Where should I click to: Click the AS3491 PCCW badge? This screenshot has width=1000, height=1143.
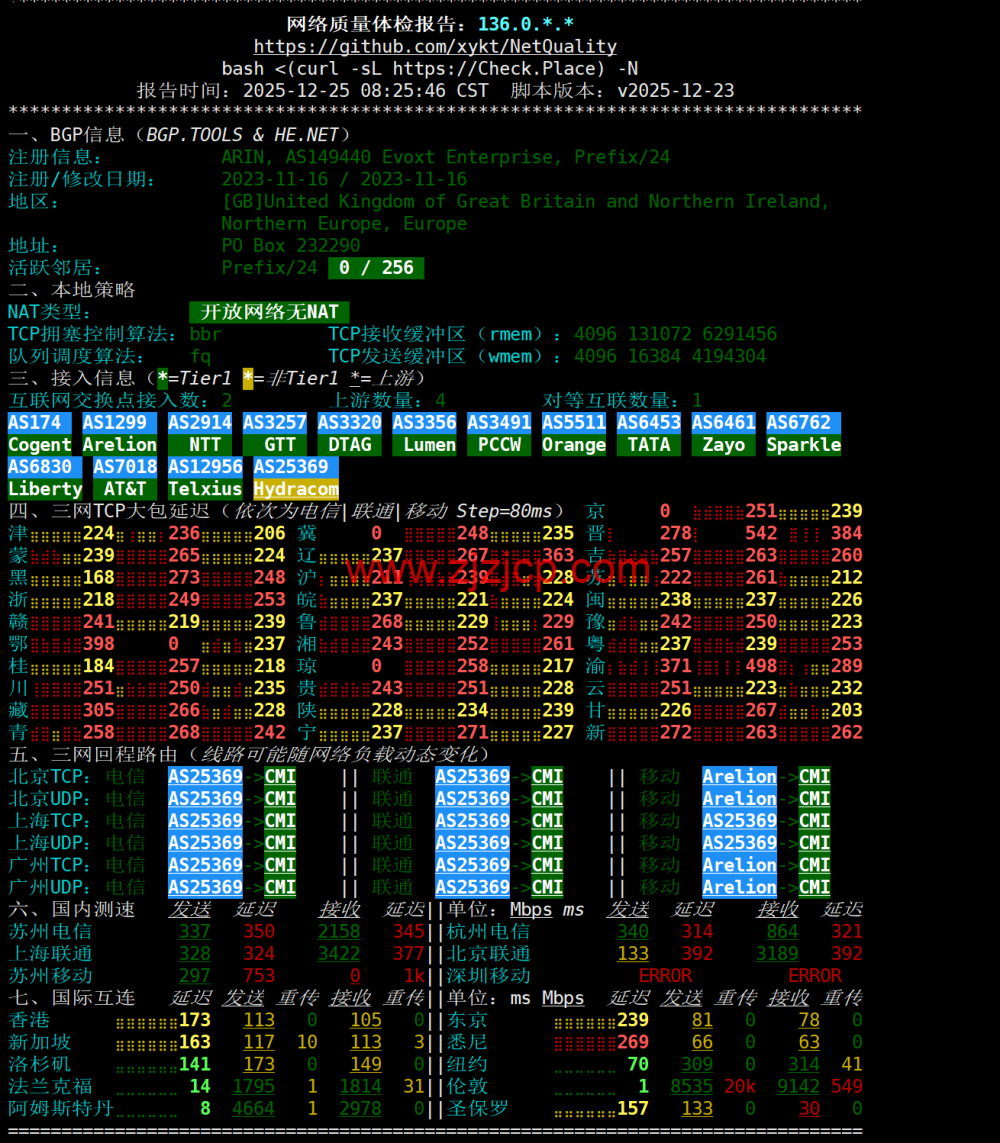[x=498, y=433]
